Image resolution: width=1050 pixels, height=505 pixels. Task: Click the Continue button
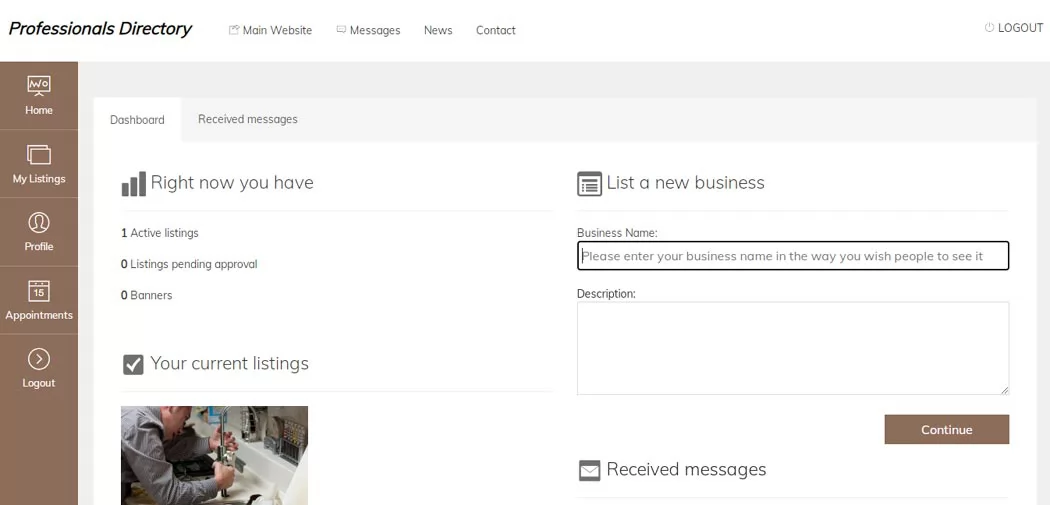coord(946,429)
